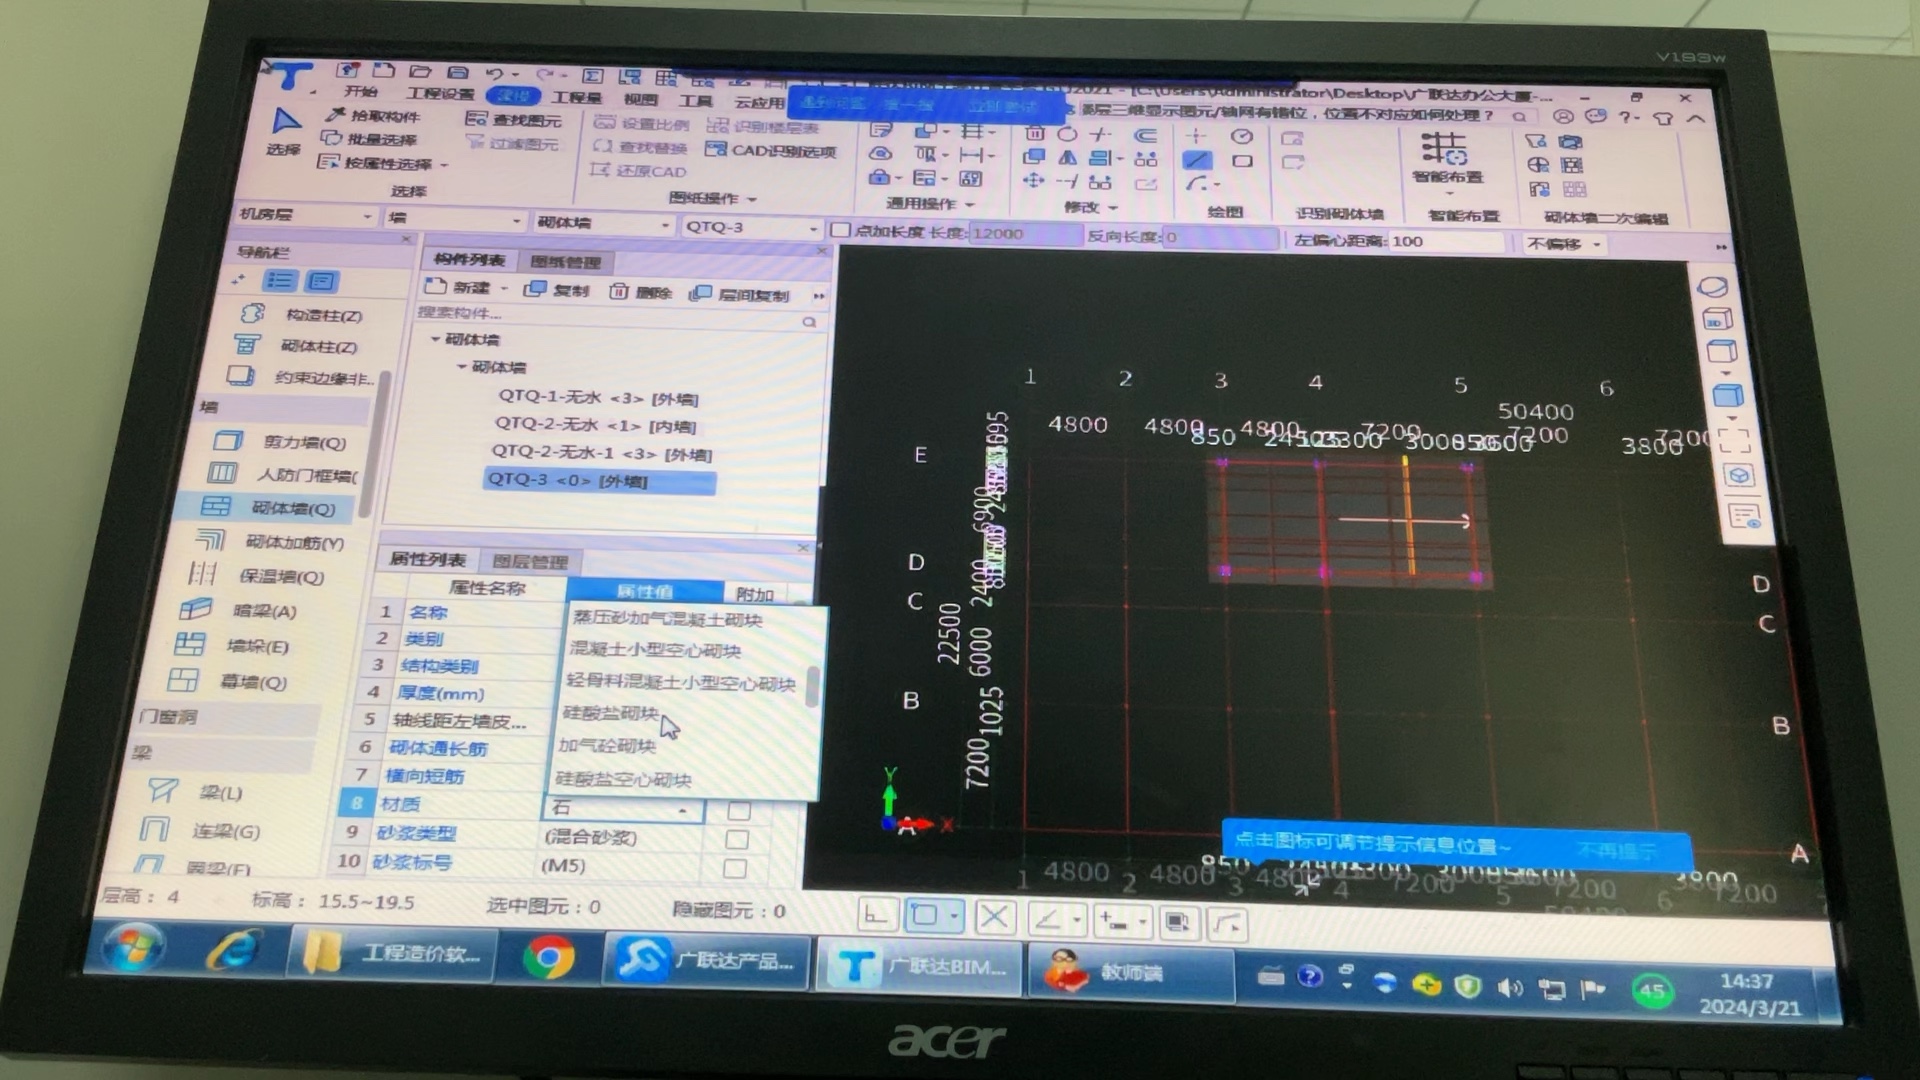Toggle the 点加长度 checkbox
The image size is (1920, 1080).
pos(841,230)
